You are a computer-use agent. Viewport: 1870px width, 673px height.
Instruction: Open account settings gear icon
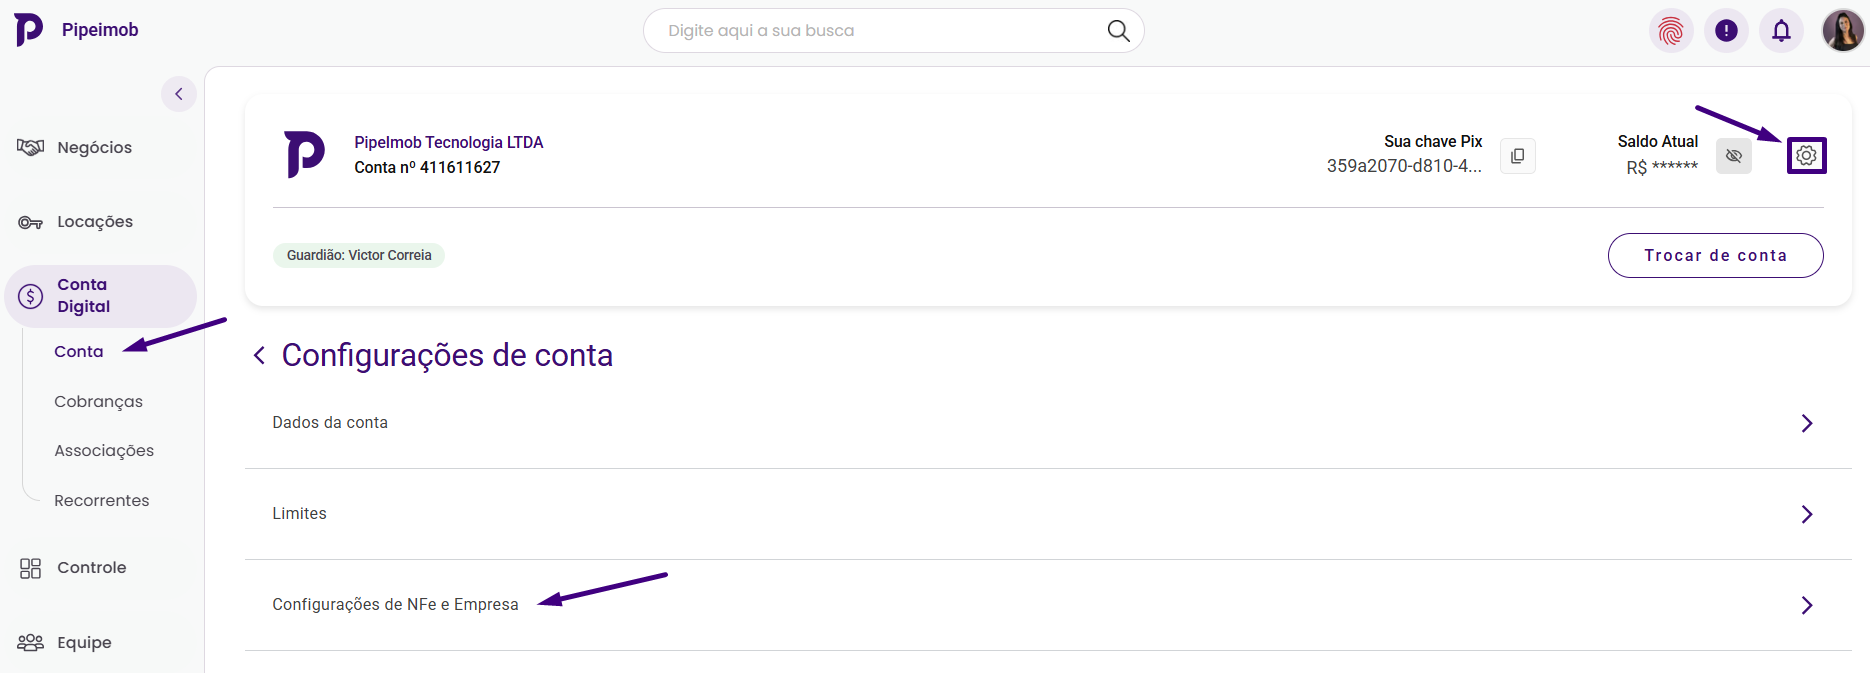click(x=1806, y=156)
